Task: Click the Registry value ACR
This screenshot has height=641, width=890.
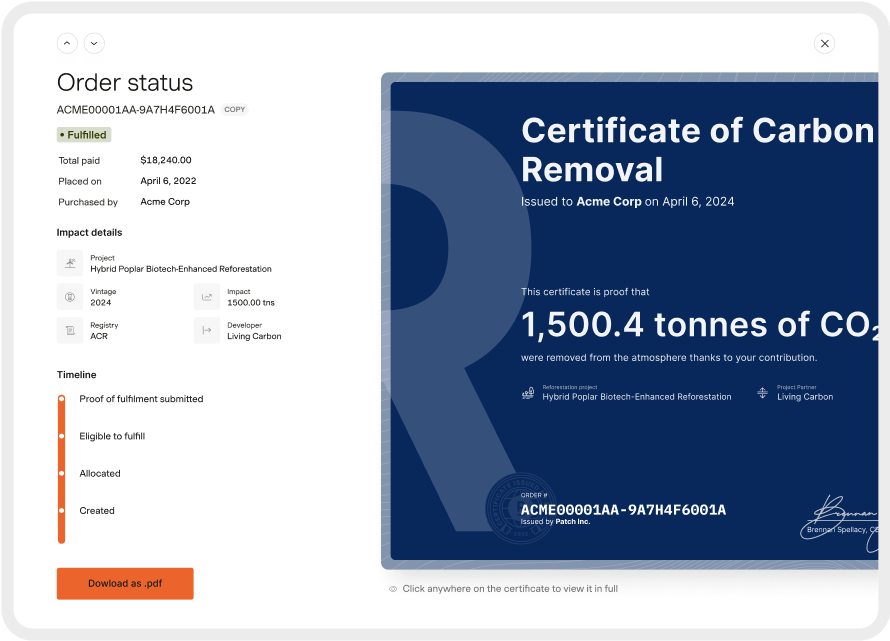Action: pyautogui.click(x=99, y=336)
